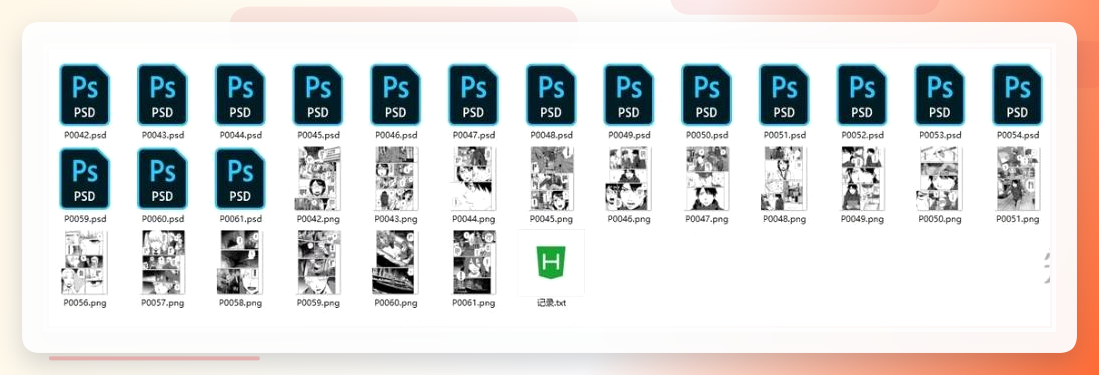Select the P0060.png image thumbnail

click(396, 262)
